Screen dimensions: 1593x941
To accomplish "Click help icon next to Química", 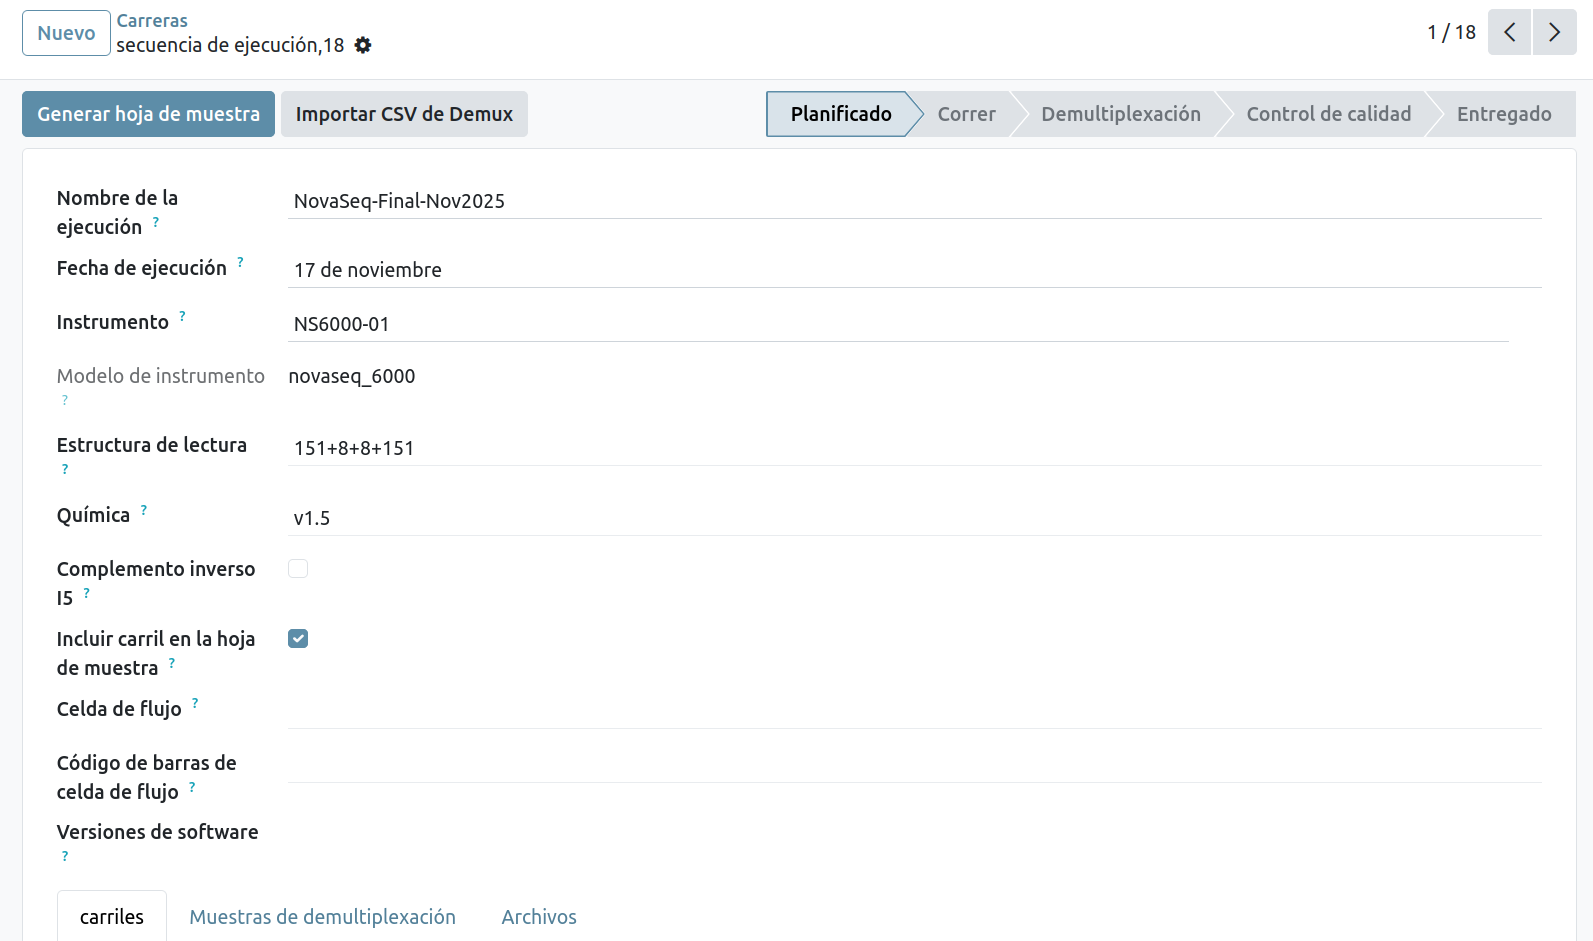I will coord(144,510).
